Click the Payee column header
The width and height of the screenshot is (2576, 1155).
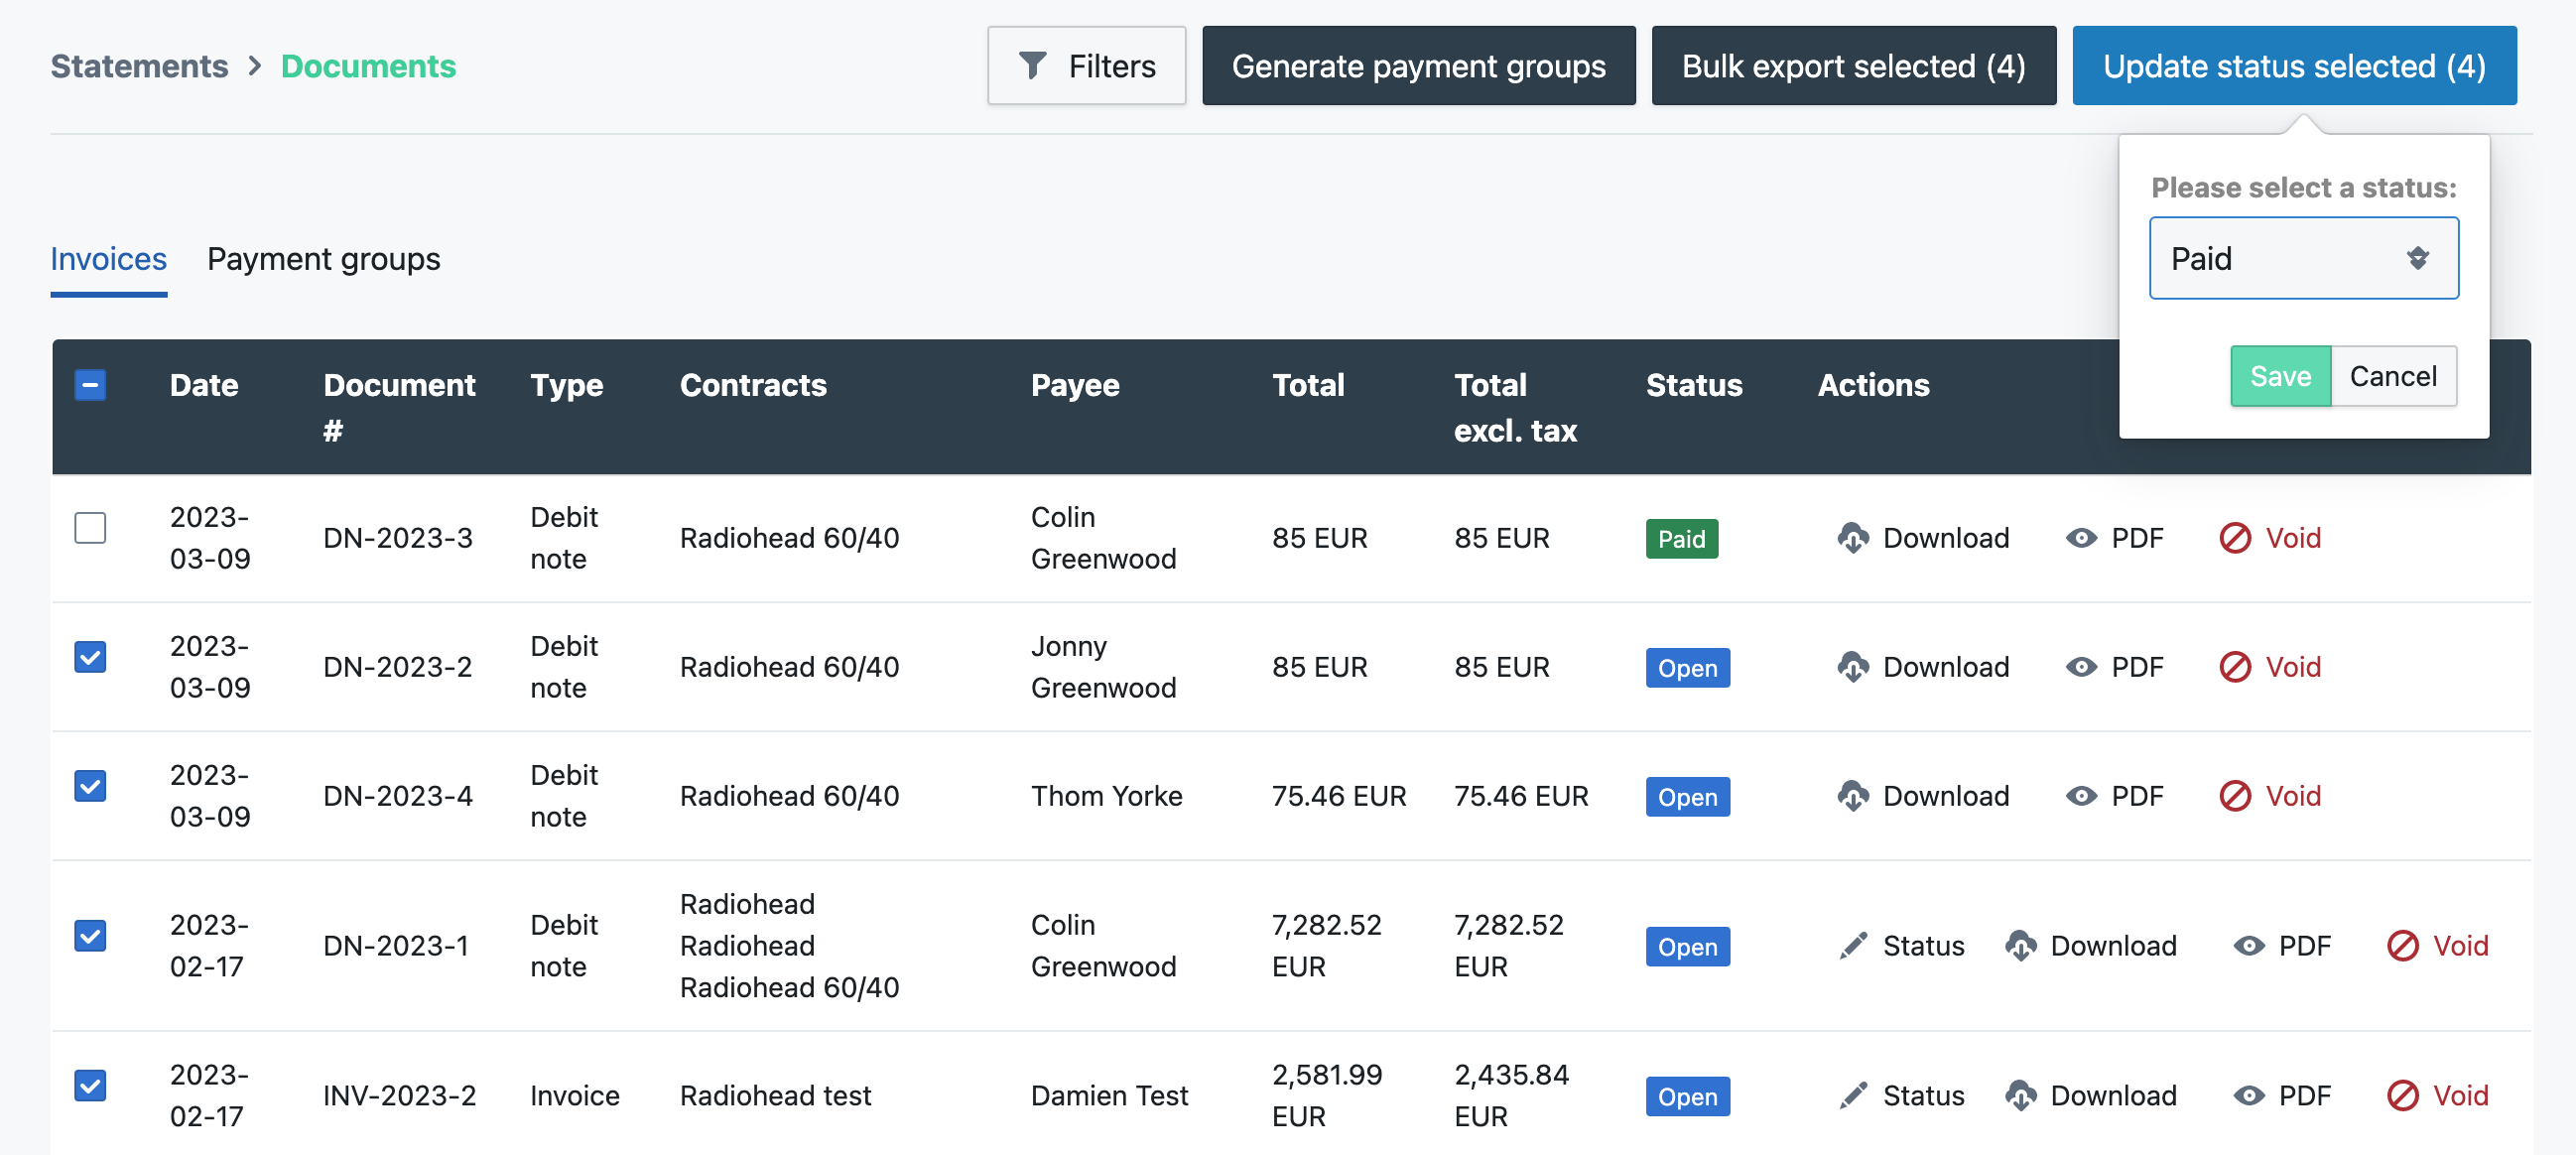[x=1075, y=386]
